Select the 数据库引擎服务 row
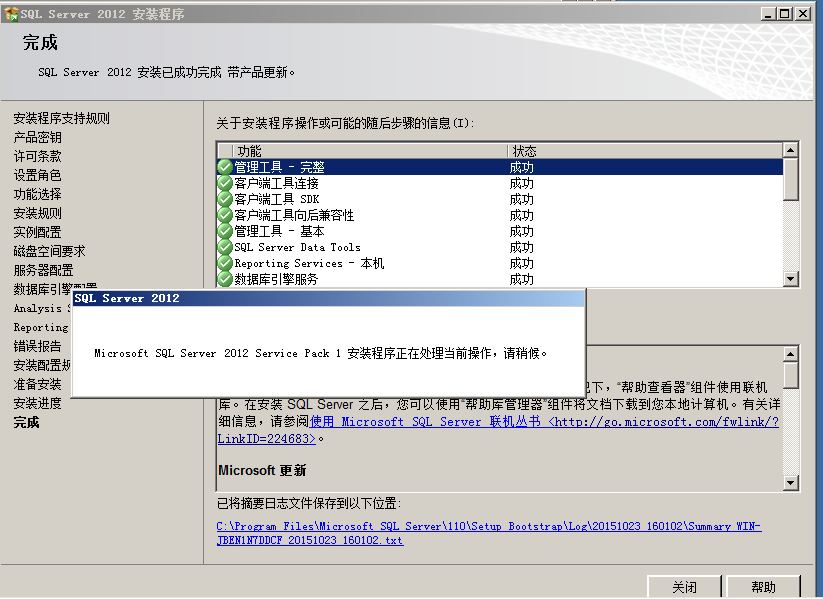The height and width of the screenshot is (599, 823). (500, 279)
